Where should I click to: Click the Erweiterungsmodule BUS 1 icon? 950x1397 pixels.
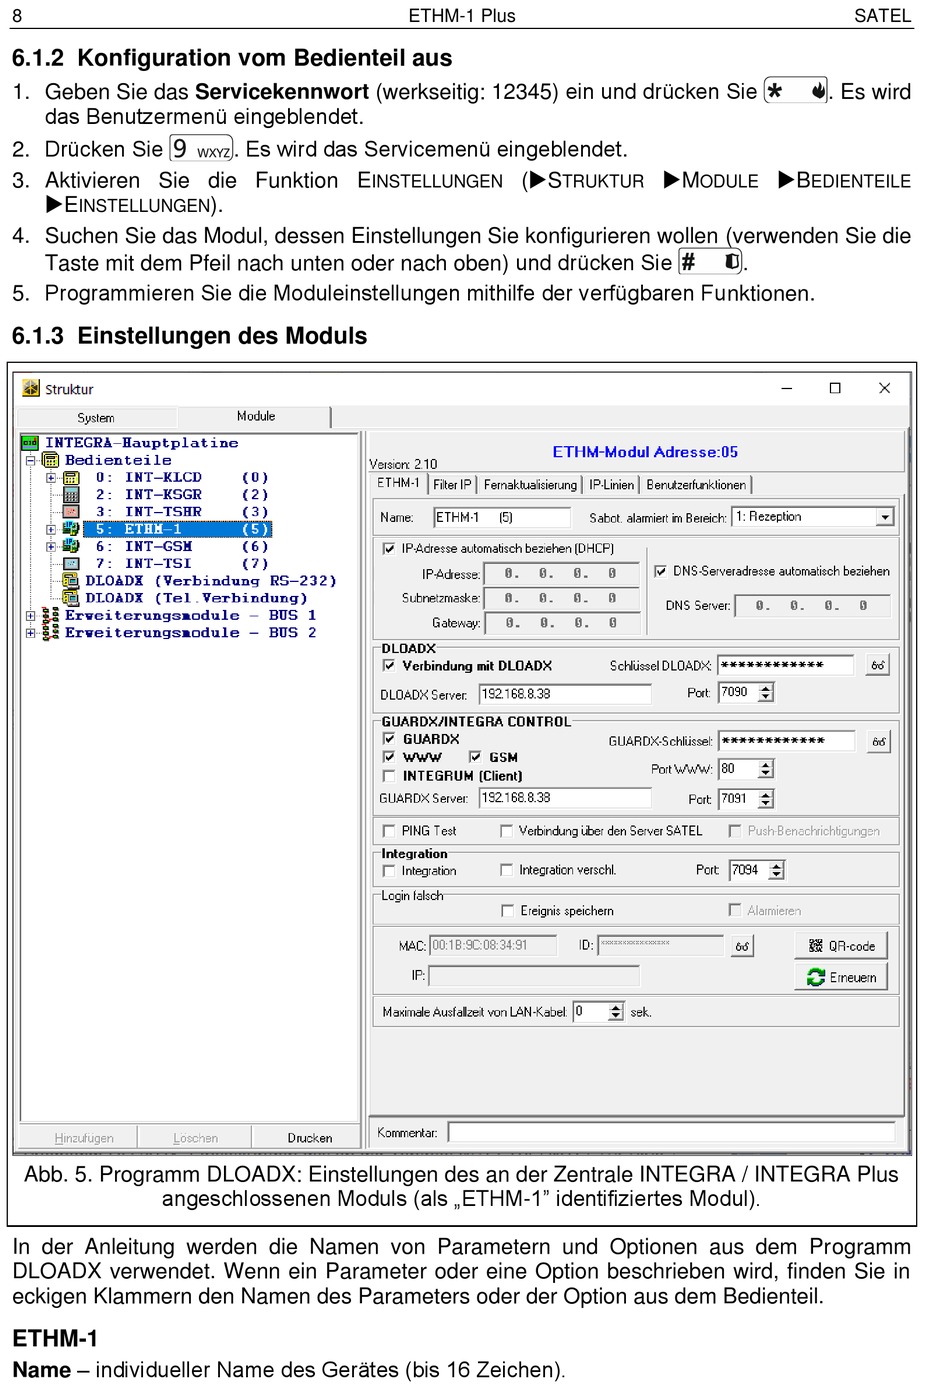tap(50, 615)
